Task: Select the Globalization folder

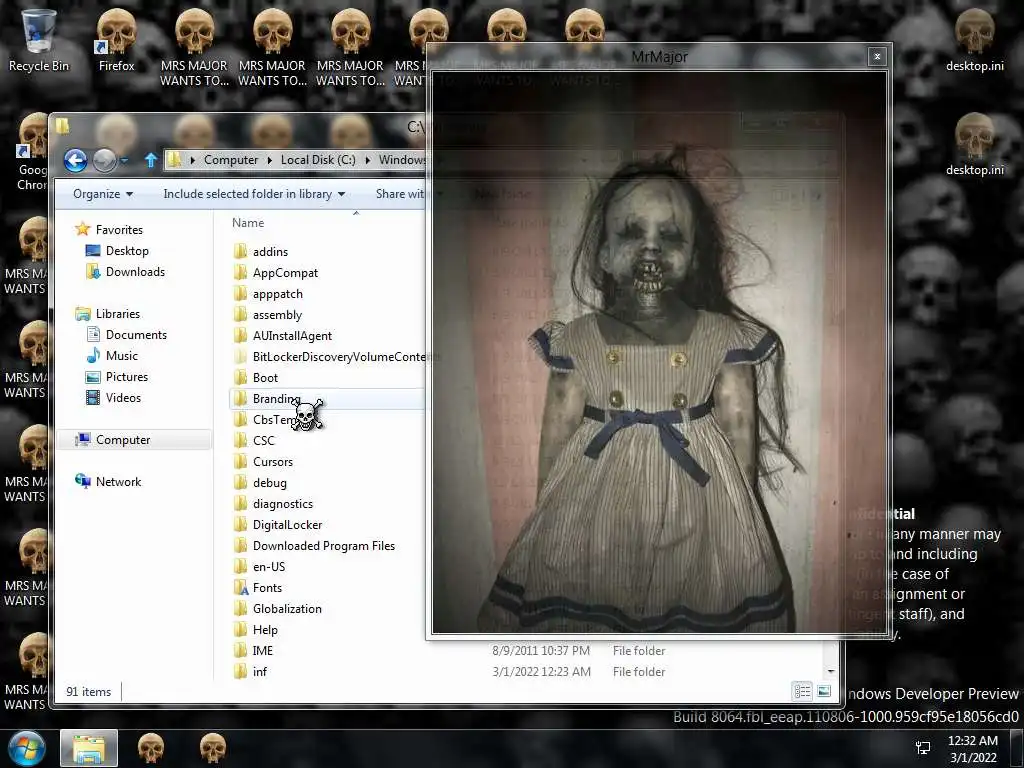Action: pyautogui.click(x=278, y=609)
